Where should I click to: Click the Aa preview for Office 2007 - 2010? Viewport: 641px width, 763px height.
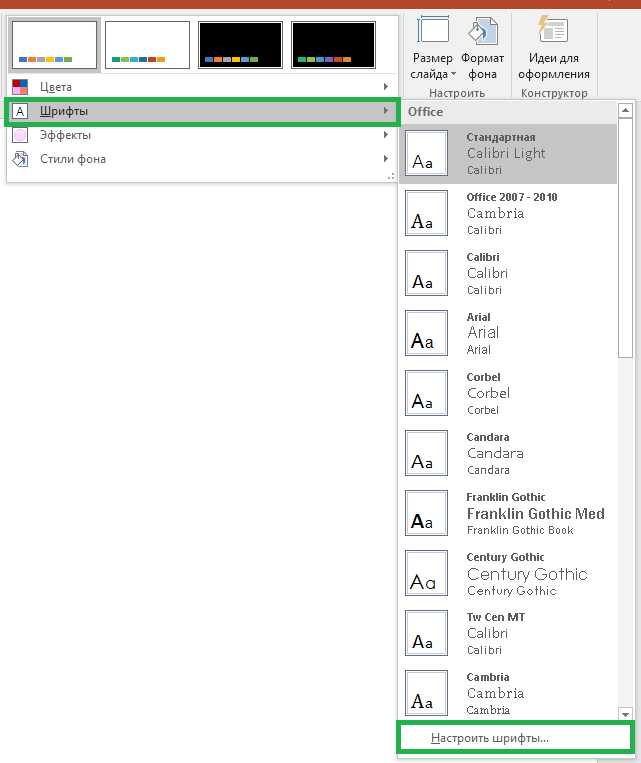click(x=426, y=213)
